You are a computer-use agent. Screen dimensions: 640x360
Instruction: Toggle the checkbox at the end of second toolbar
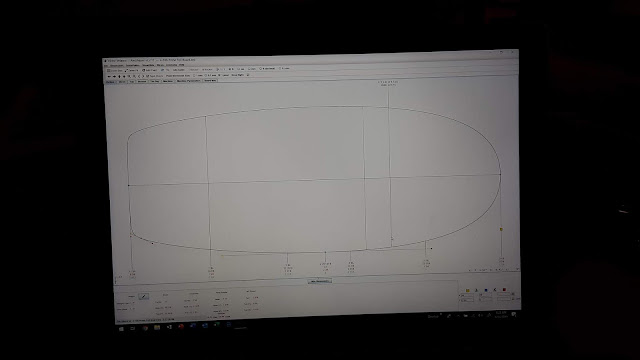click(x=248, y=75)
